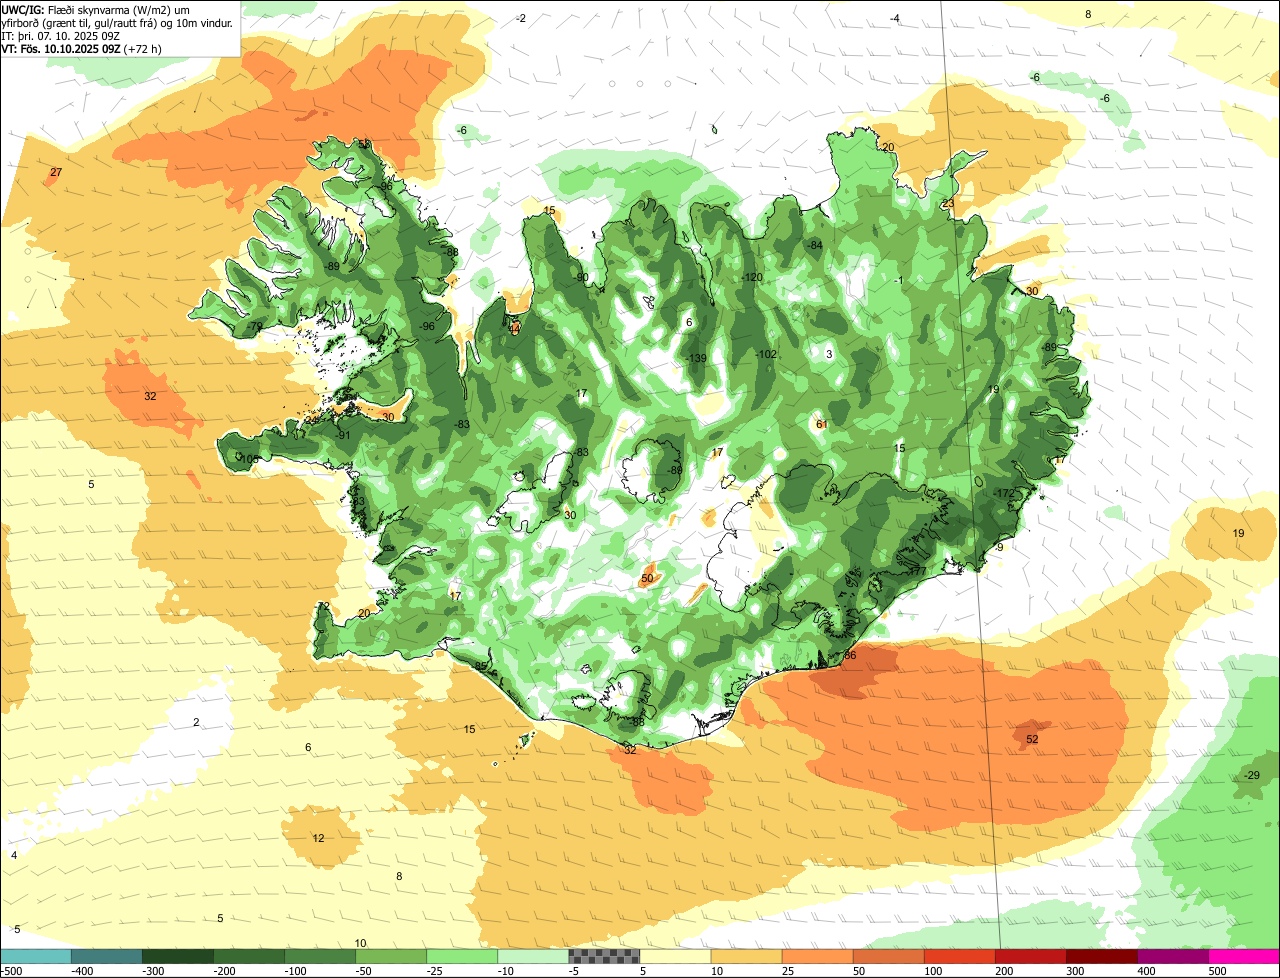
Task: Click checkered legend swatch between -5 and 5
Action: tap(604, 957)
